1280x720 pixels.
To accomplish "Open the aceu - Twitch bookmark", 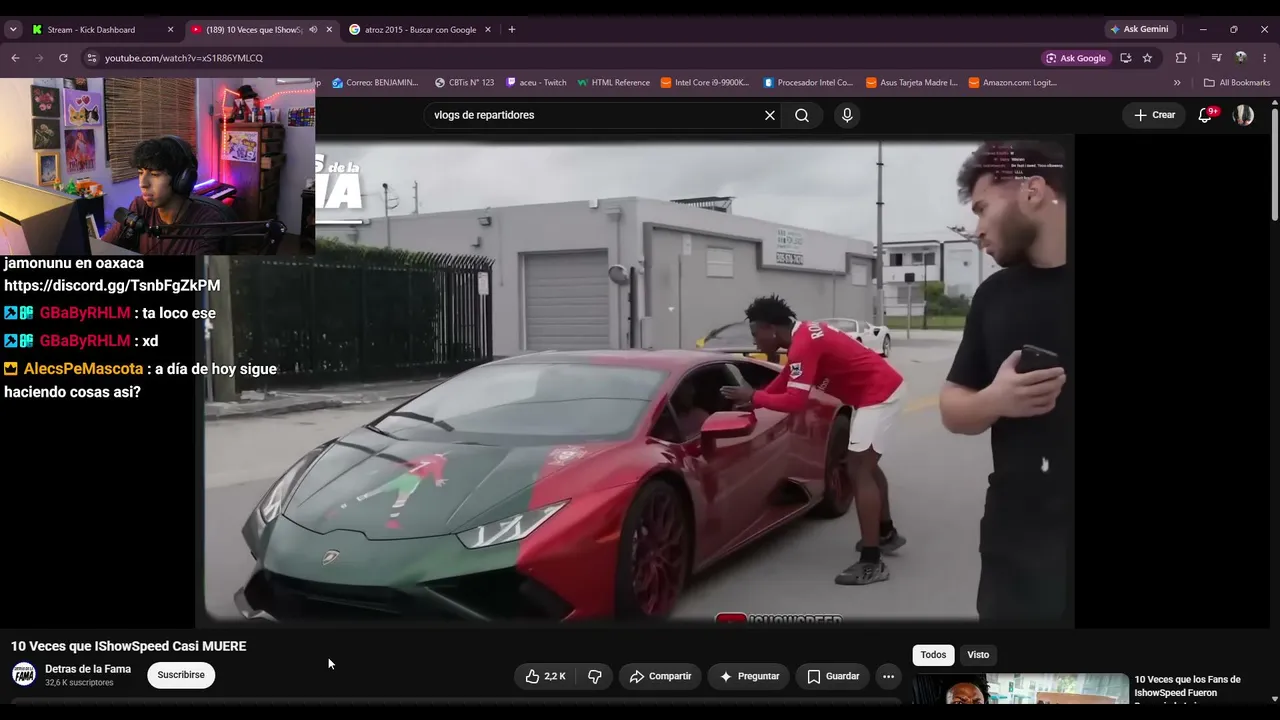I will (536, 83).
